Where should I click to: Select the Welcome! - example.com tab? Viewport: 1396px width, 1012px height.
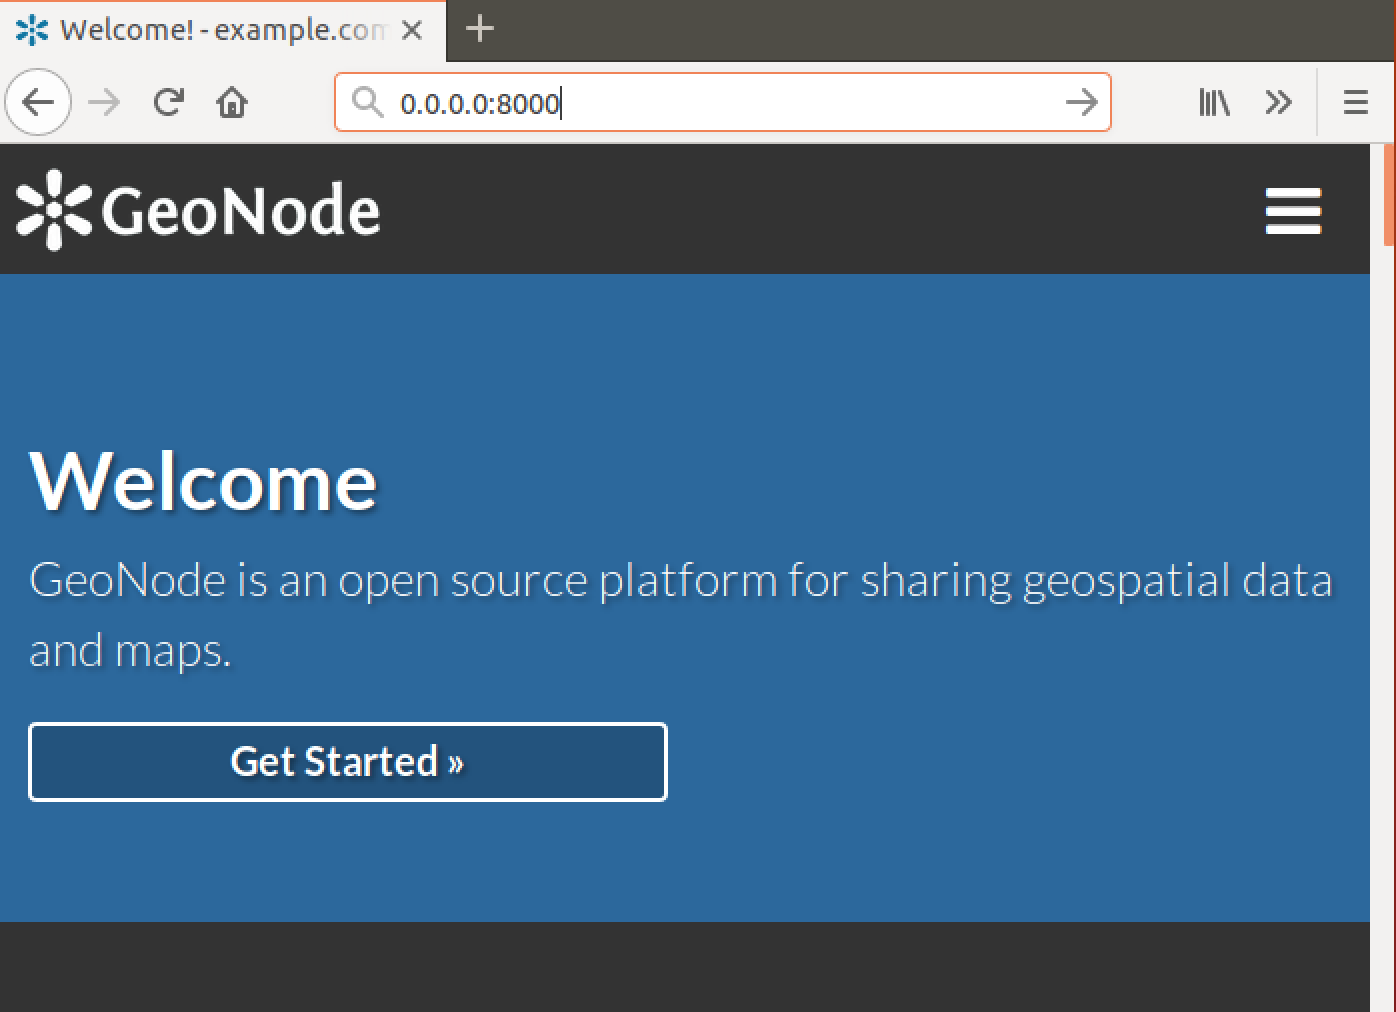click(222, 30)
